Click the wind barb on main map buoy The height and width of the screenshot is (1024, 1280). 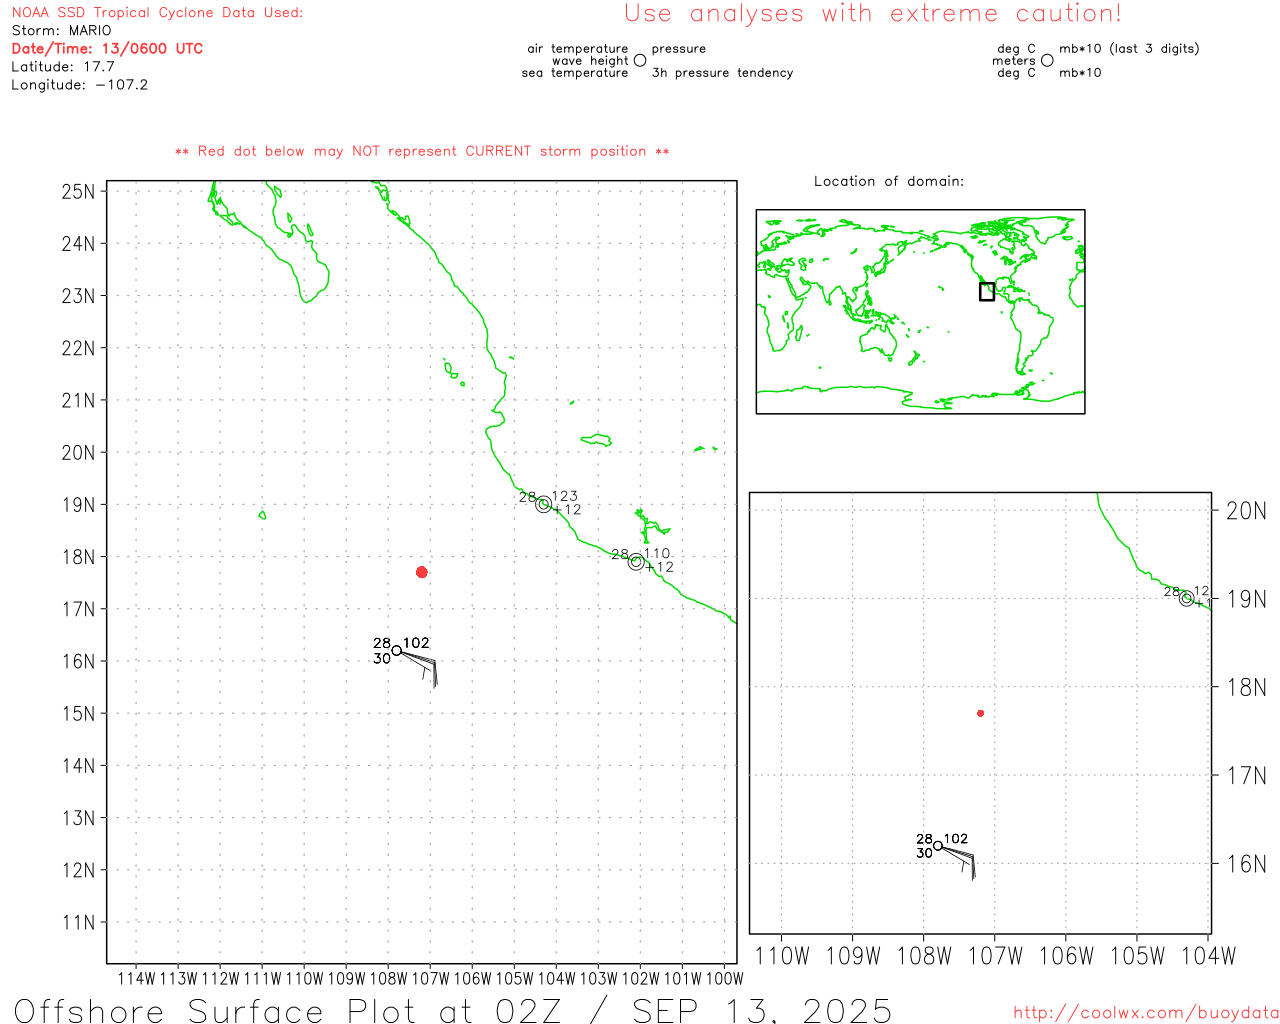420,668
